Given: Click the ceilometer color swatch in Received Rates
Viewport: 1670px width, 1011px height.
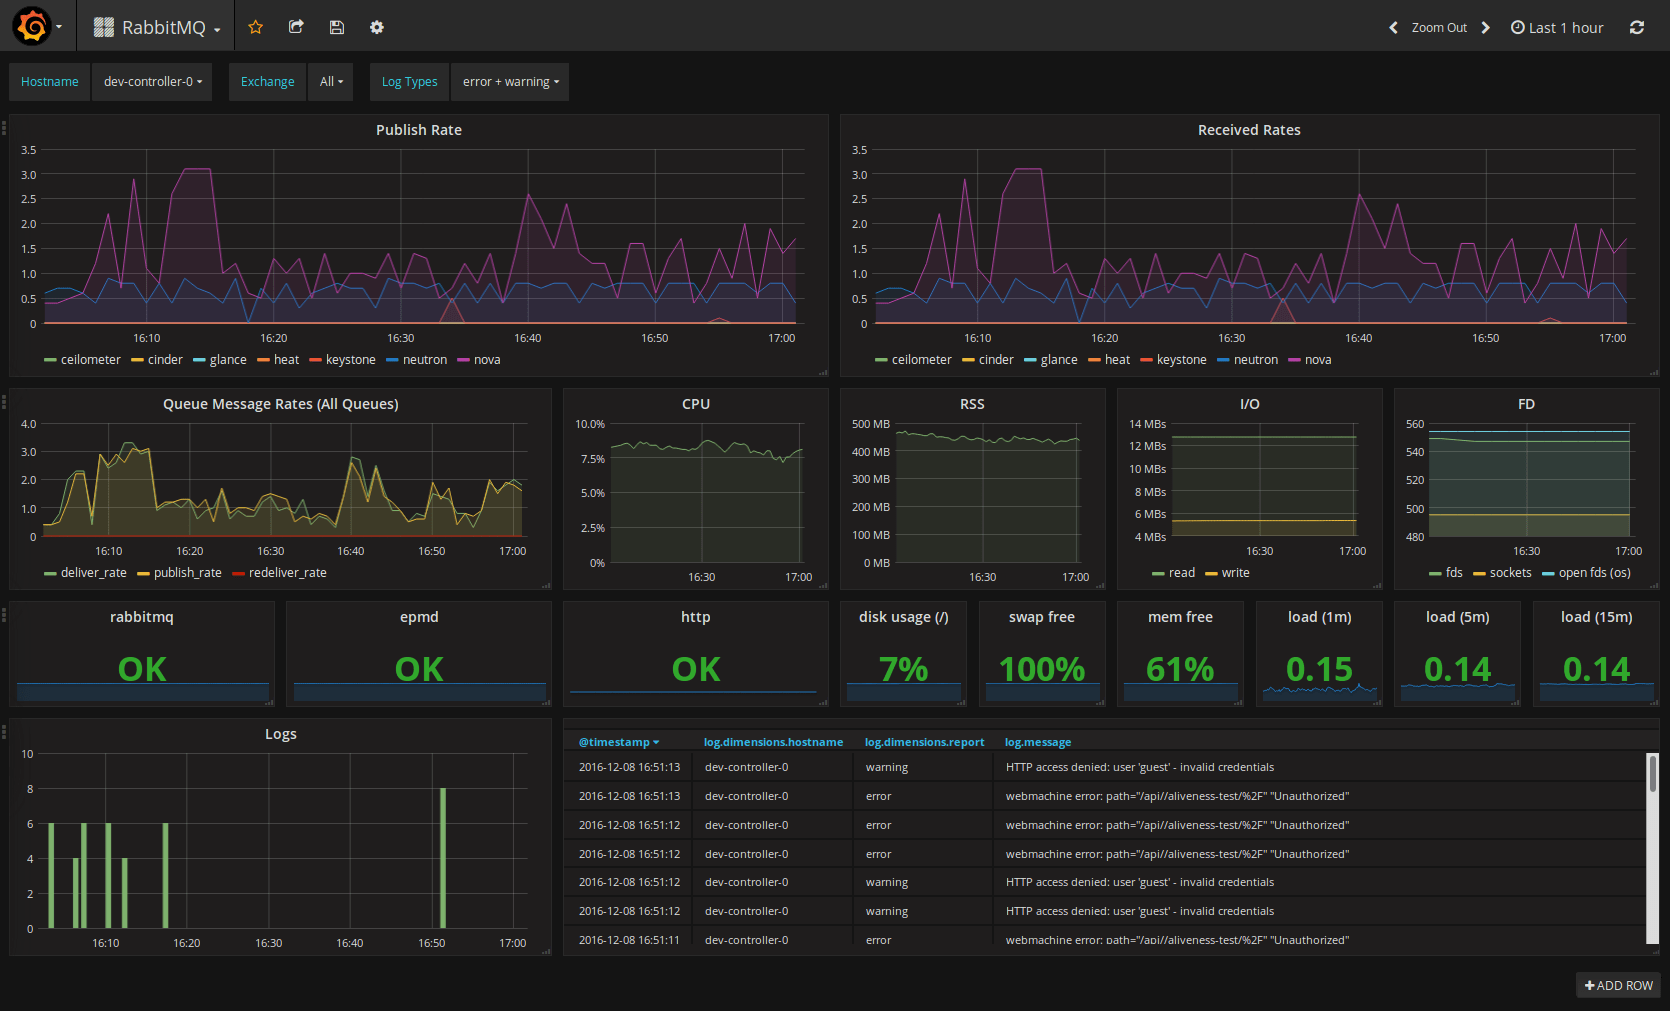Looking at the screenshot, I should pyautogui.click(x=881, y=360).
